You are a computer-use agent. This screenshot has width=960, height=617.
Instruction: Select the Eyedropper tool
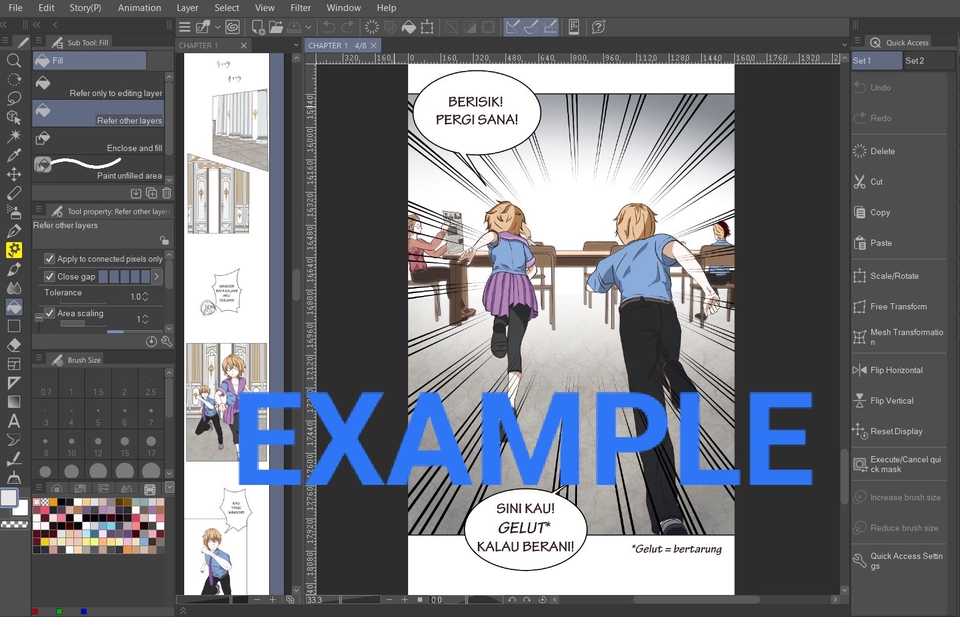click(x=14, y=155)
